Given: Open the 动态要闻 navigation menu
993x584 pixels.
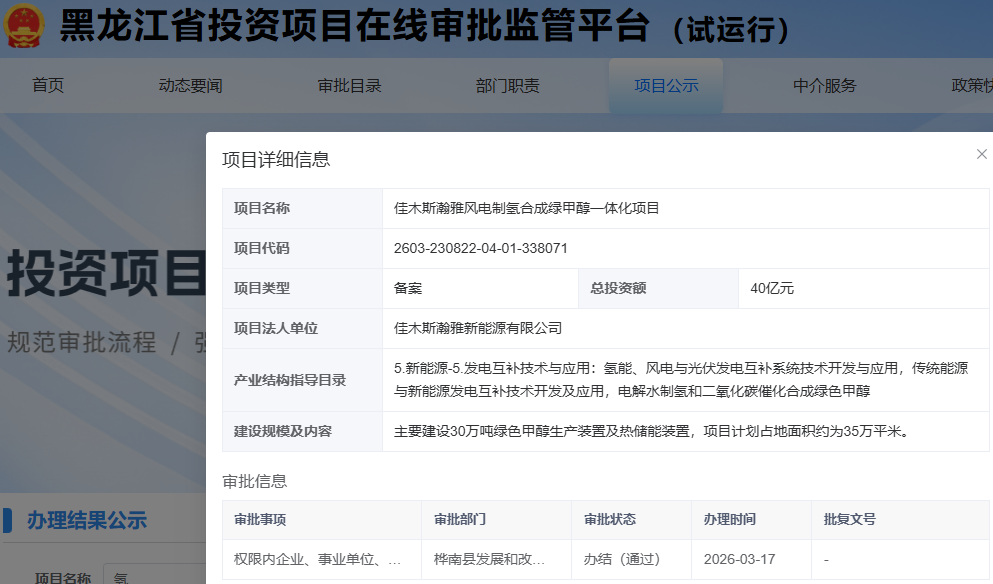Looking at the screenshot, I should tap(188, 86).
